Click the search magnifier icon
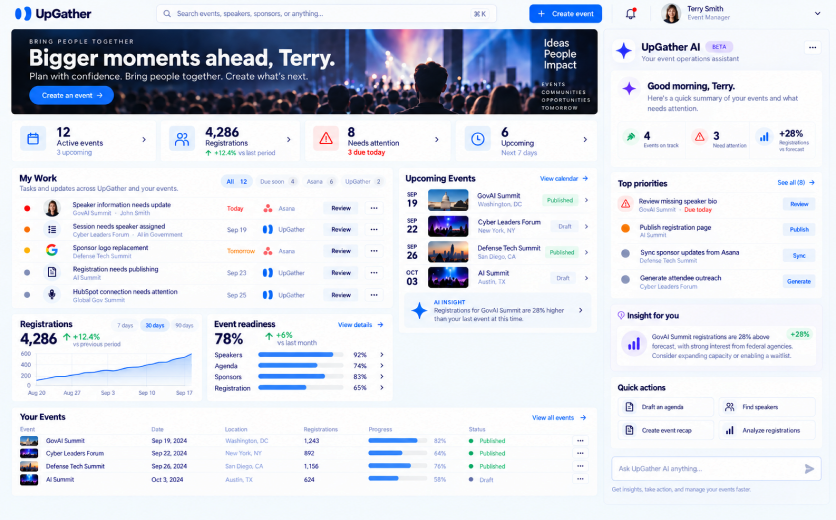The image size is (836, 520). click(167, 14)
